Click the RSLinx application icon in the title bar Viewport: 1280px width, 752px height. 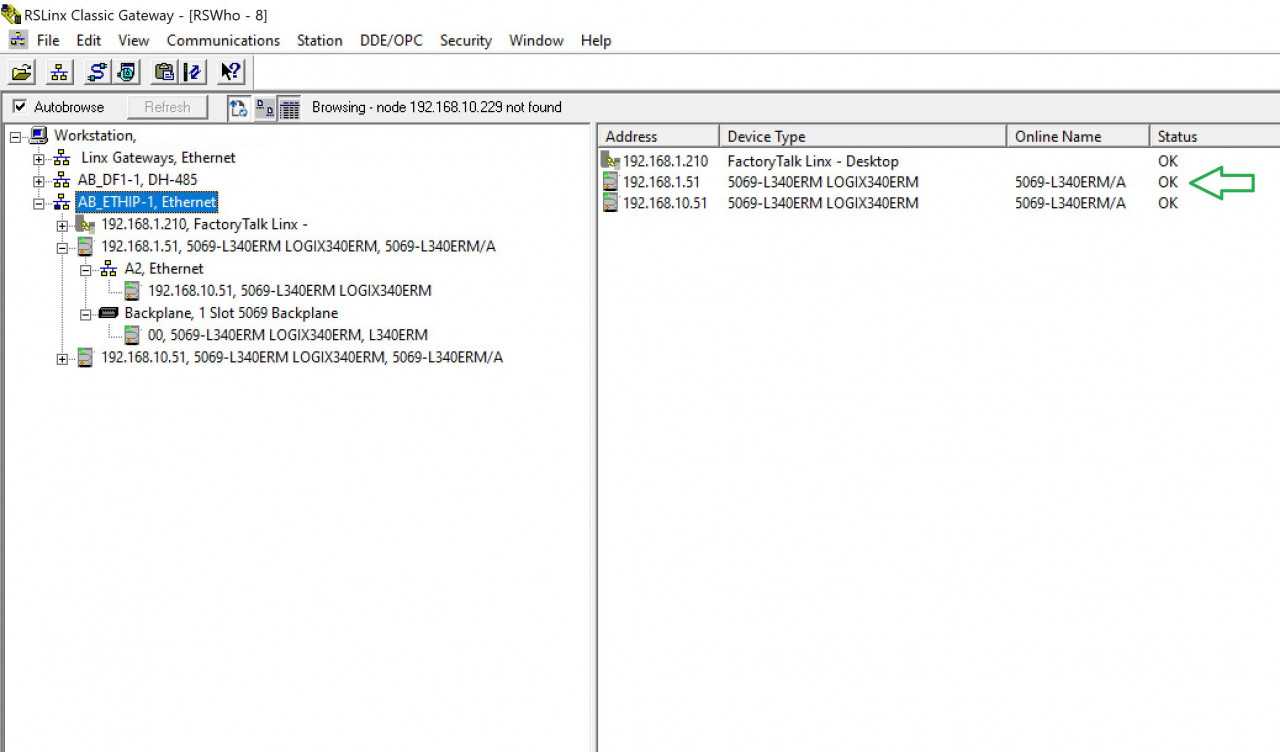(x=11, y=14)
